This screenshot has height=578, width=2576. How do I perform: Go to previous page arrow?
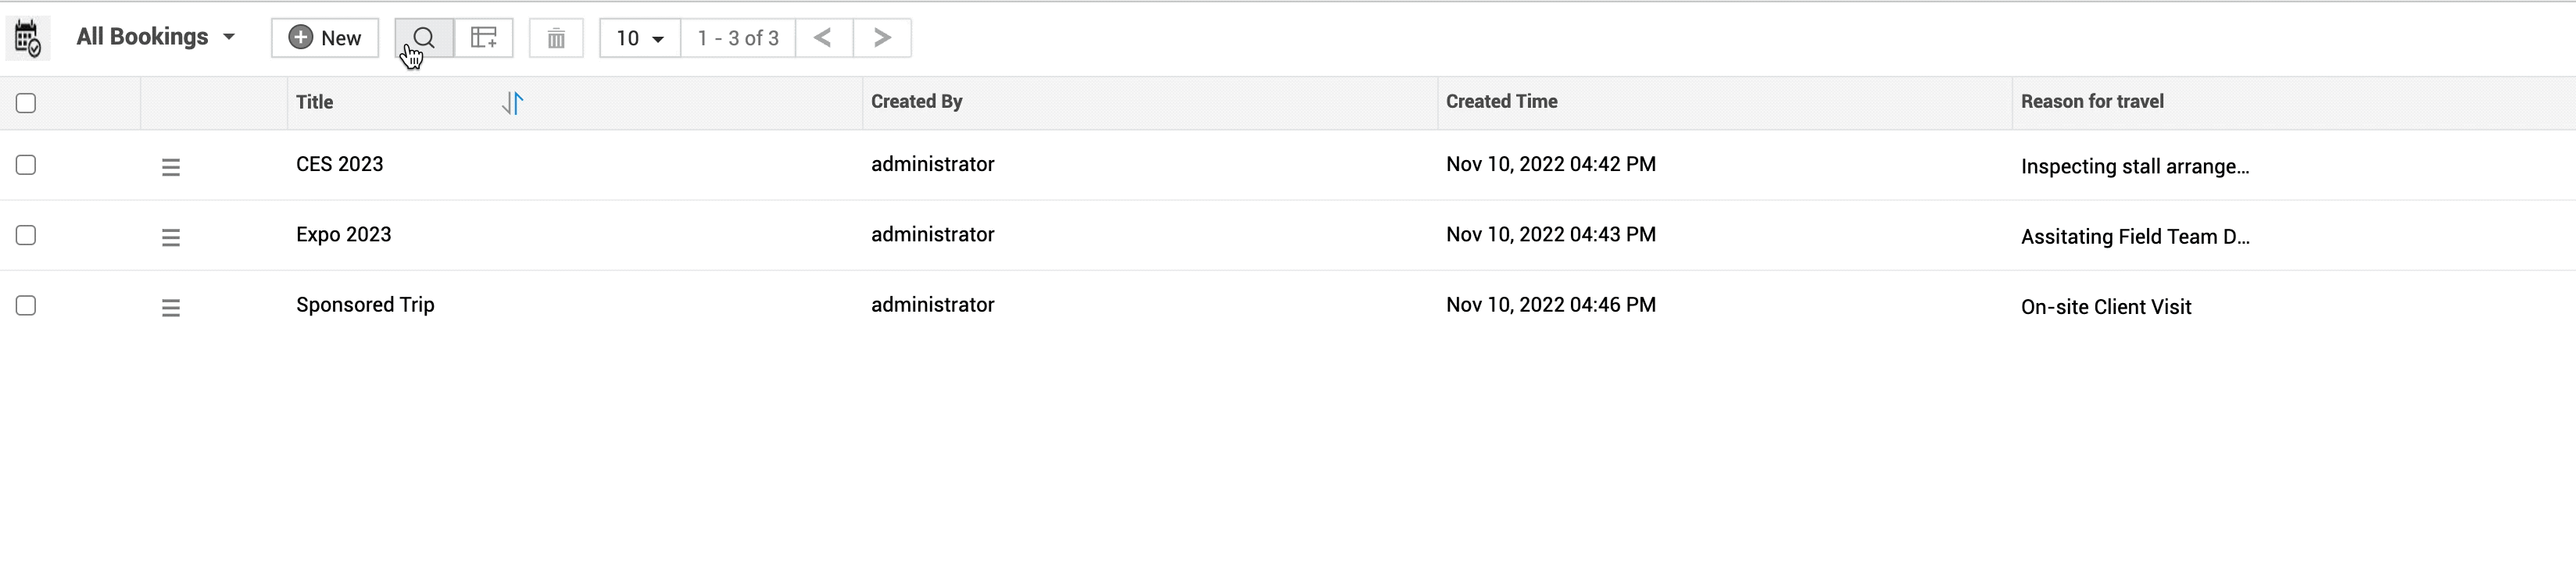click(823, 38)
